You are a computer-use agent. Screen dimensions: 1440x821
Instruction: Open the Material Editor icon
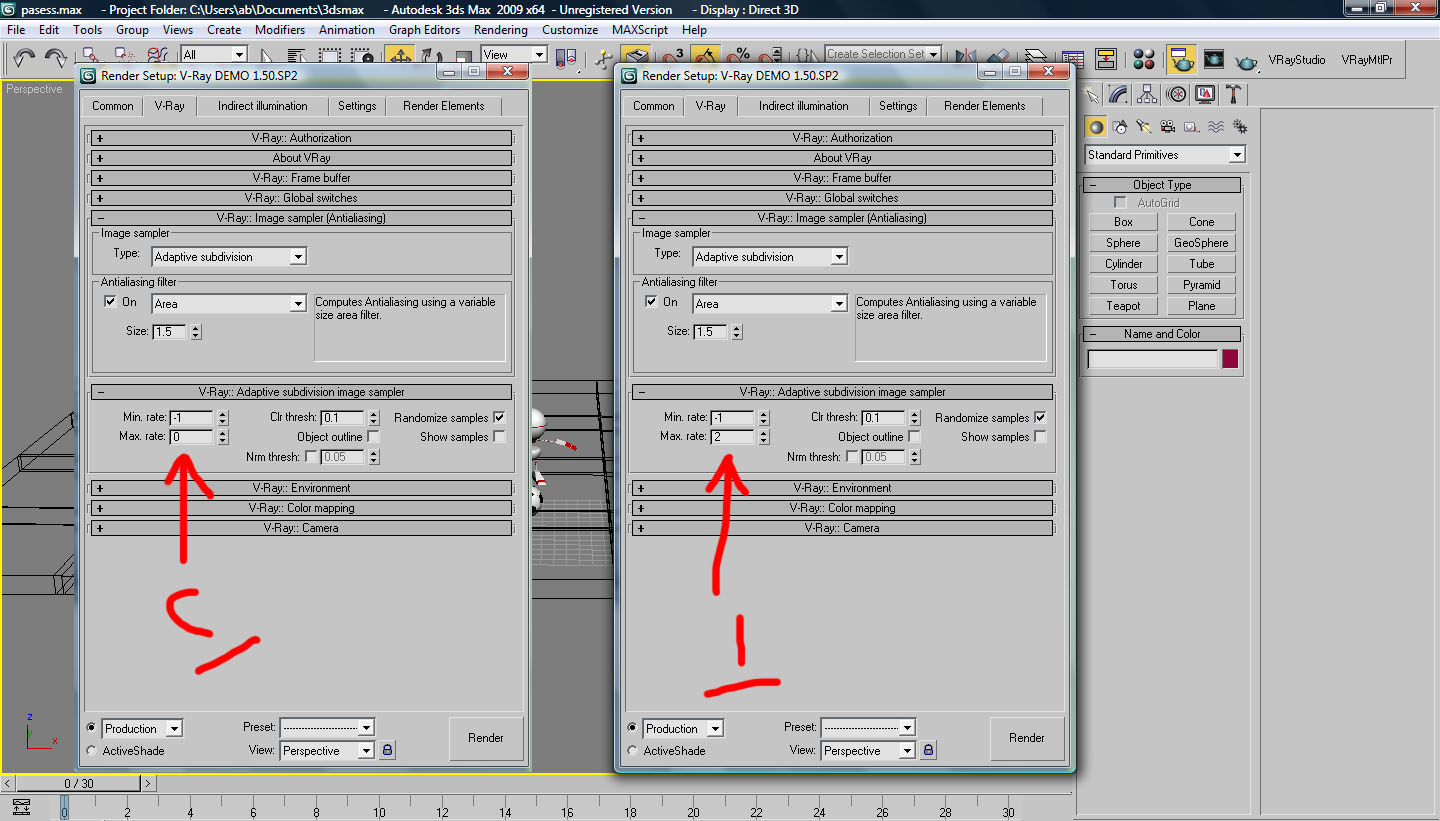pyautogui.click(x=1145, y=59)
